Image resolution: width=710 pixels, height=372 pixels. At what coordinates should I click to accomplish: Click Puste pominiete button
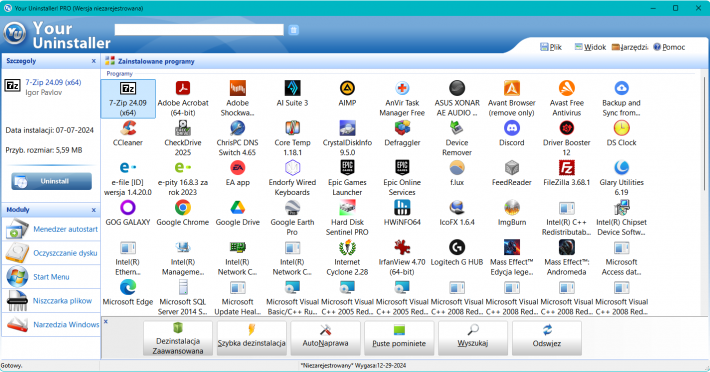pos(399,338)
